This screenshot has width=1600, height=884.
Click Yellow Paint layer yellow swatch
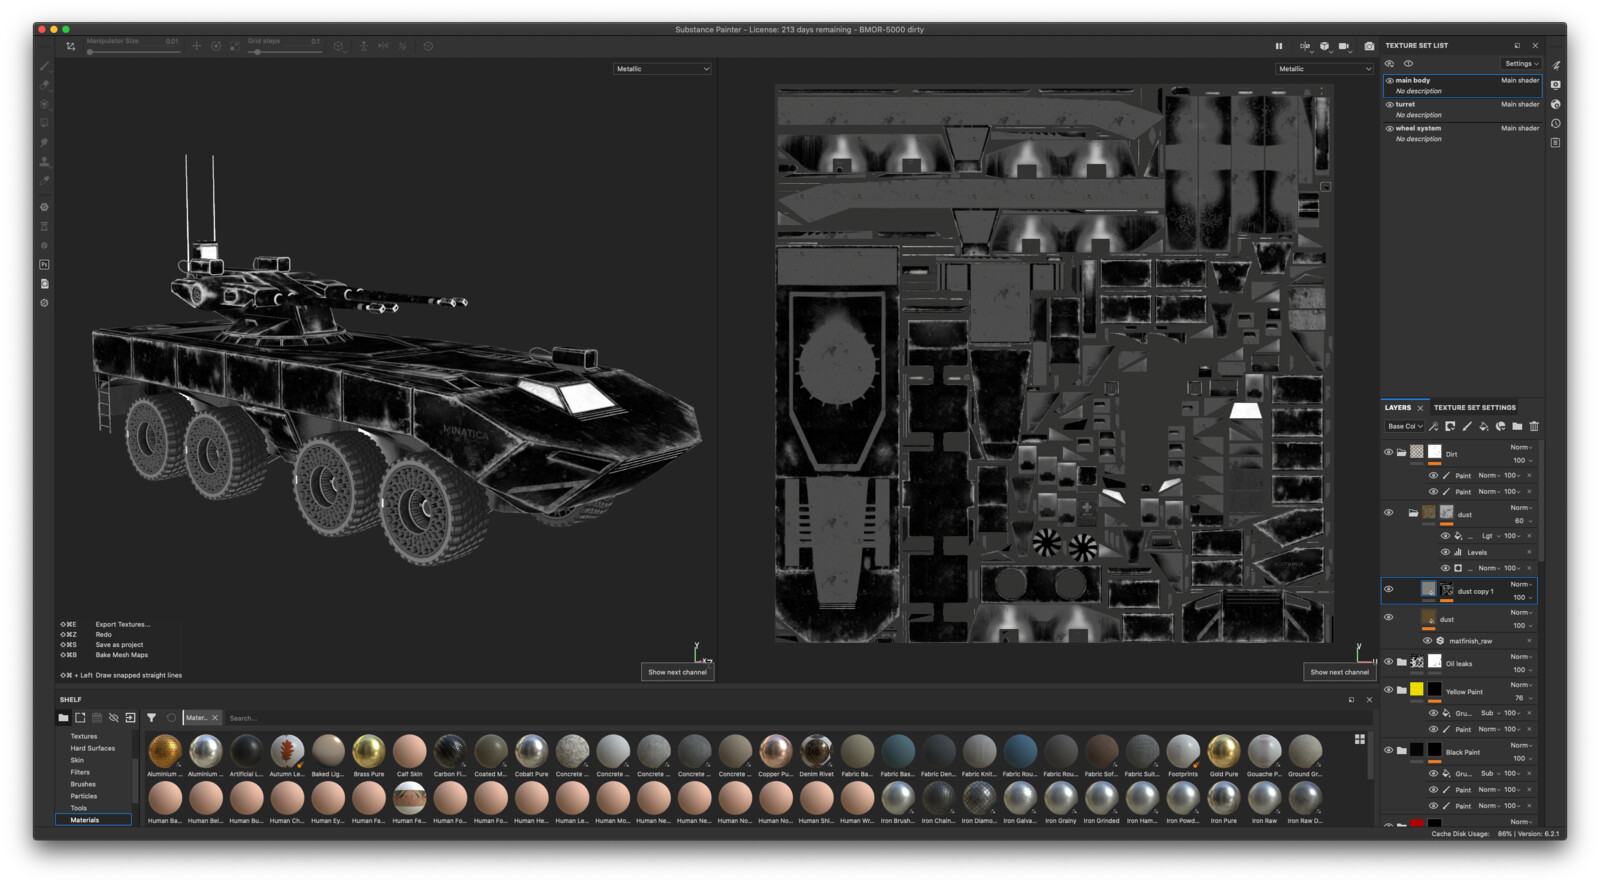pyautogui.click(x=1416, y=690)
